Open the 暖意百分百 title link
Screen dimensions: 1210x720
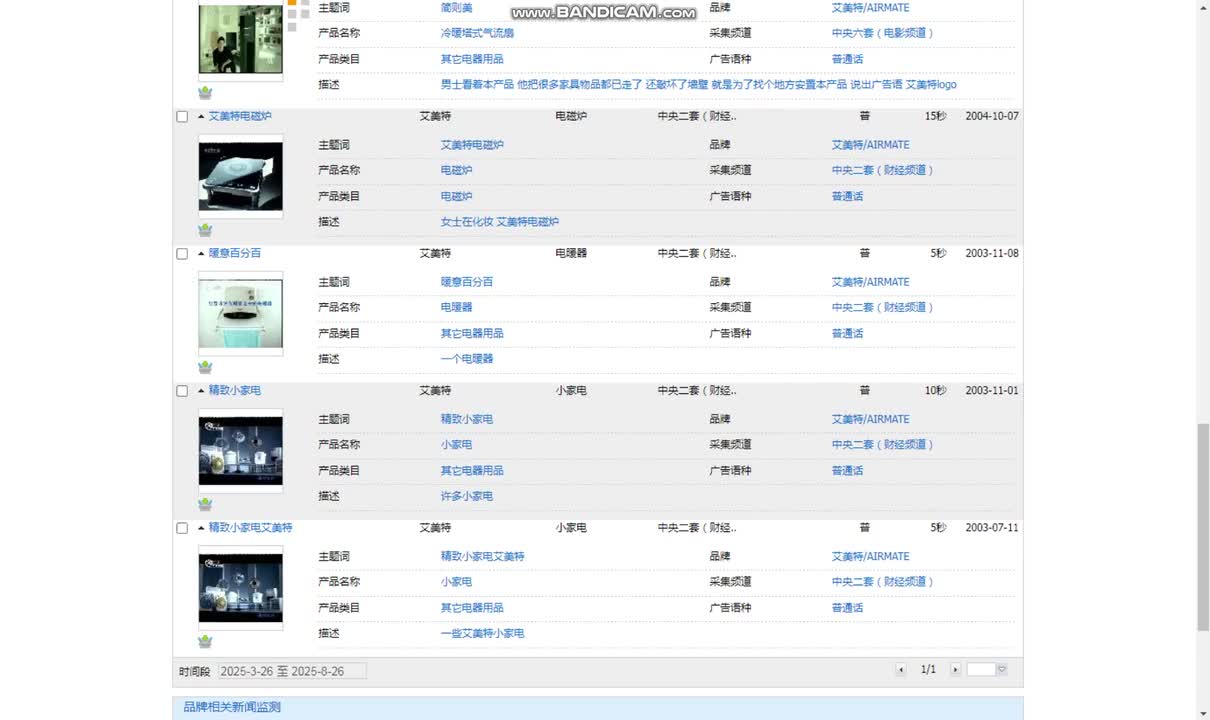tap(235, 253)
